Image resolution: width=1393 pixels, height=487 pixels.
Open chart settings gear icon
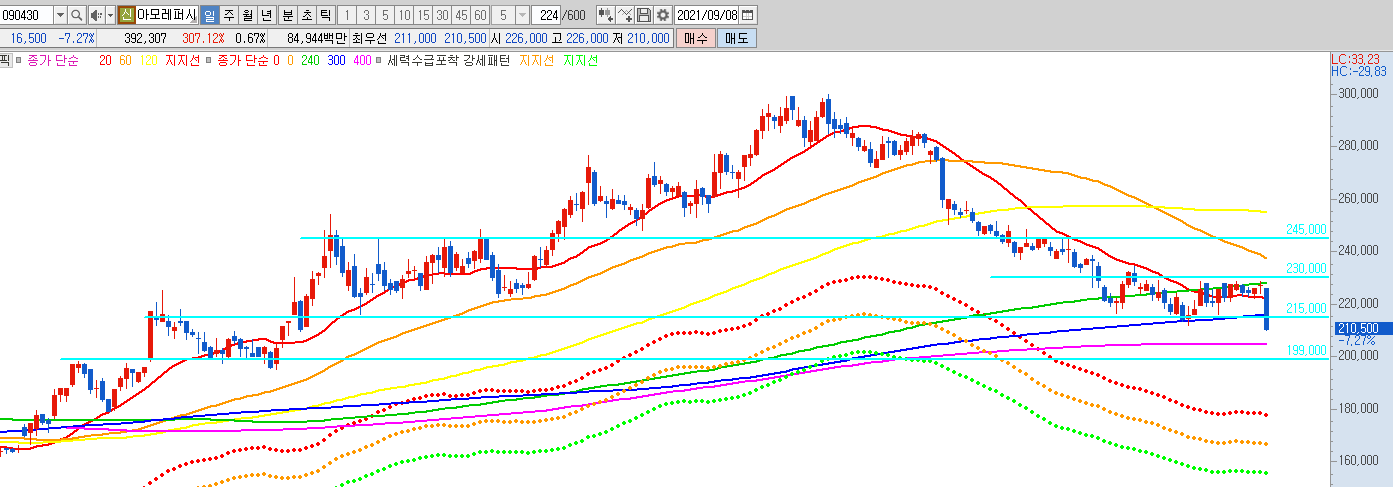[x=662, y=15]
